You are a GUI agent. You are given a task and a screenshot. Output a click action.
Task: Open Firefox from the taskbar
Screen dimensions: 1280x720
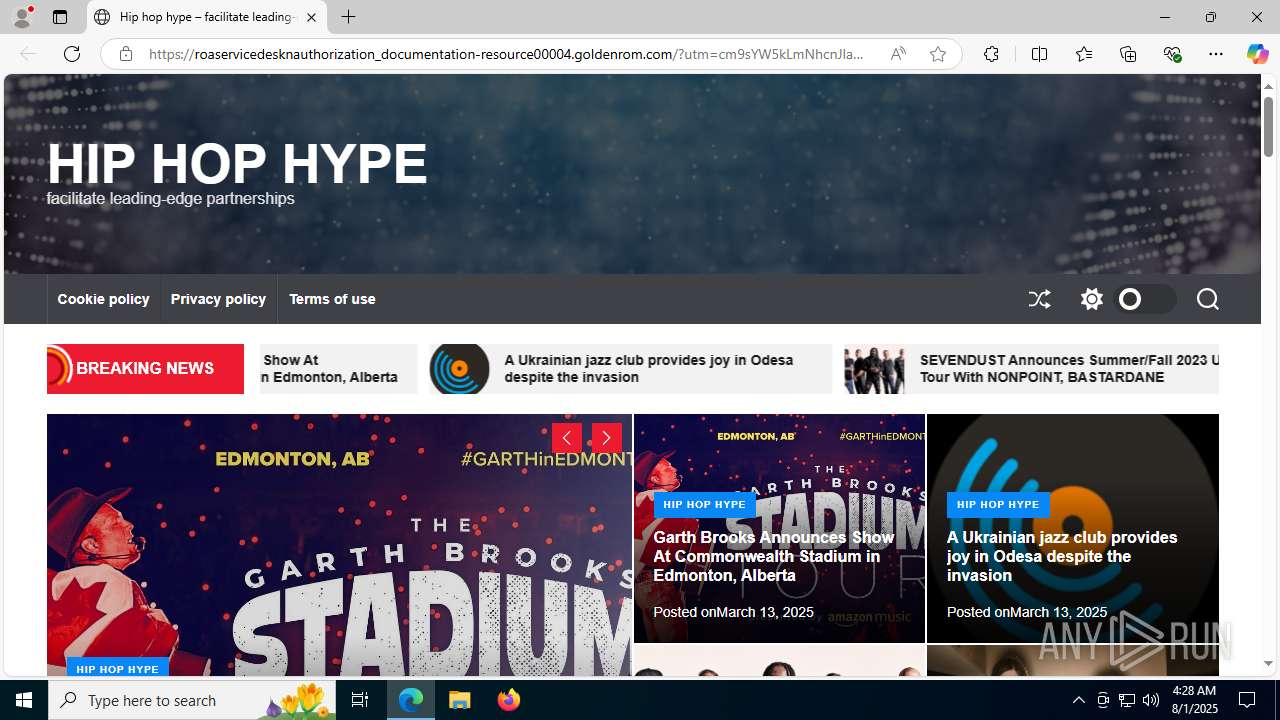509,700
